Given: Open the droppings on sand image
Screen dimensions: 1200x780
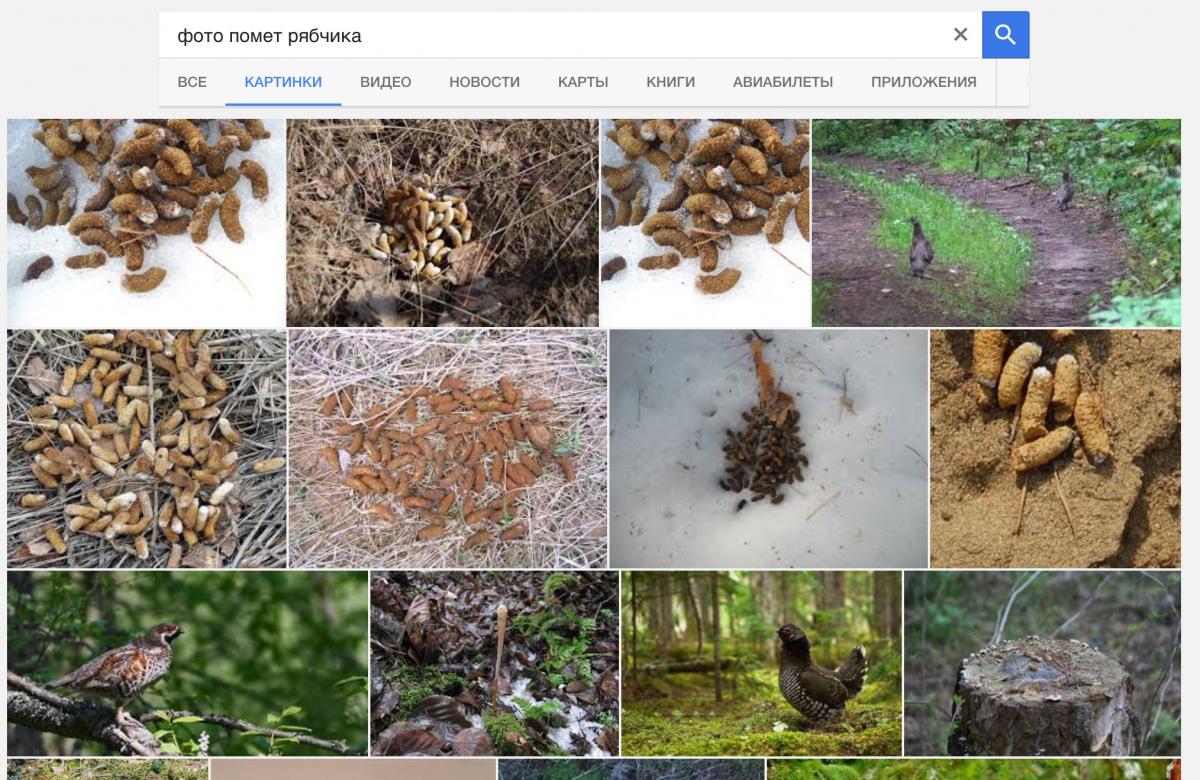Looking at the screenshot, I should click(x=1055, y=448).
